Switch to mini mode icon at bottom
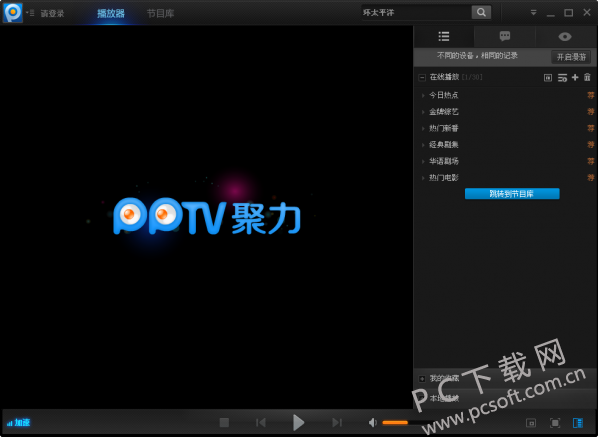 click(x=531, y=423)
